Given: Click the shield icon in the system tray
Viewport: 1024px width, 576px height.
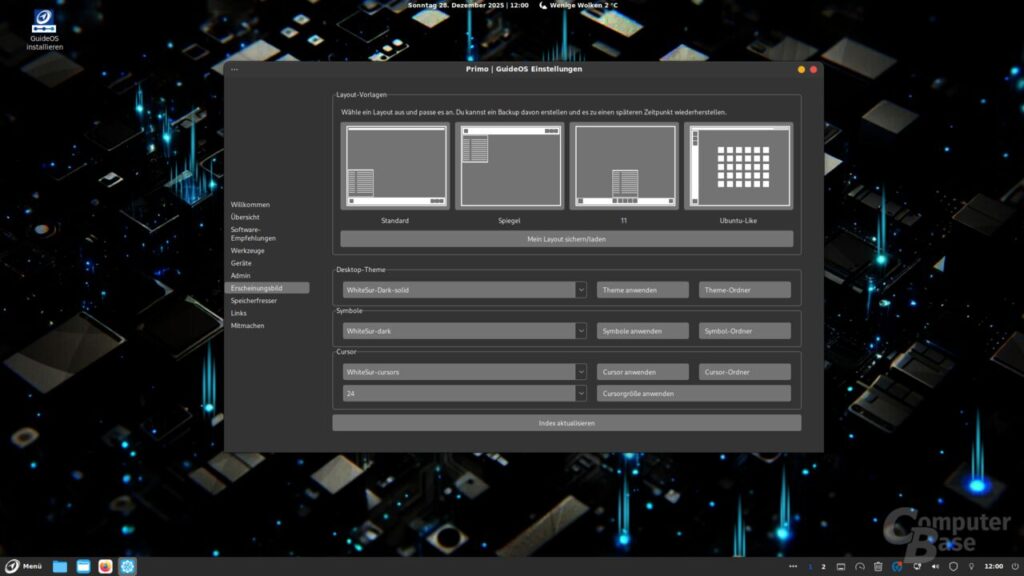Looking at the screenshot, I should [953, 566].
